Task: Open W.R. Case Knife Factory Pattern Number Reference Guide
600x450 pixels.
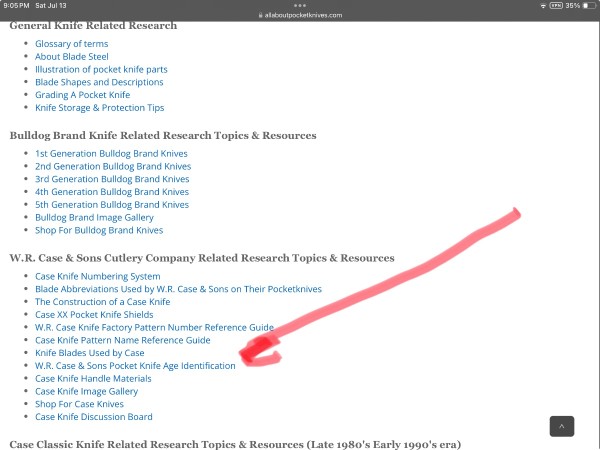Action: point(154,327)
